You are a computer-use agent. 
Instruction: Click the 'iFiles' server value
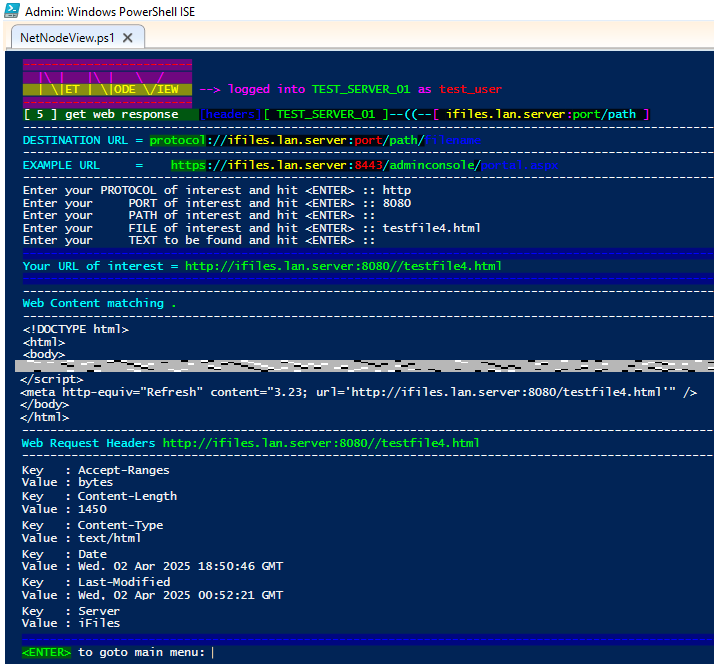[x=99, y=623]
